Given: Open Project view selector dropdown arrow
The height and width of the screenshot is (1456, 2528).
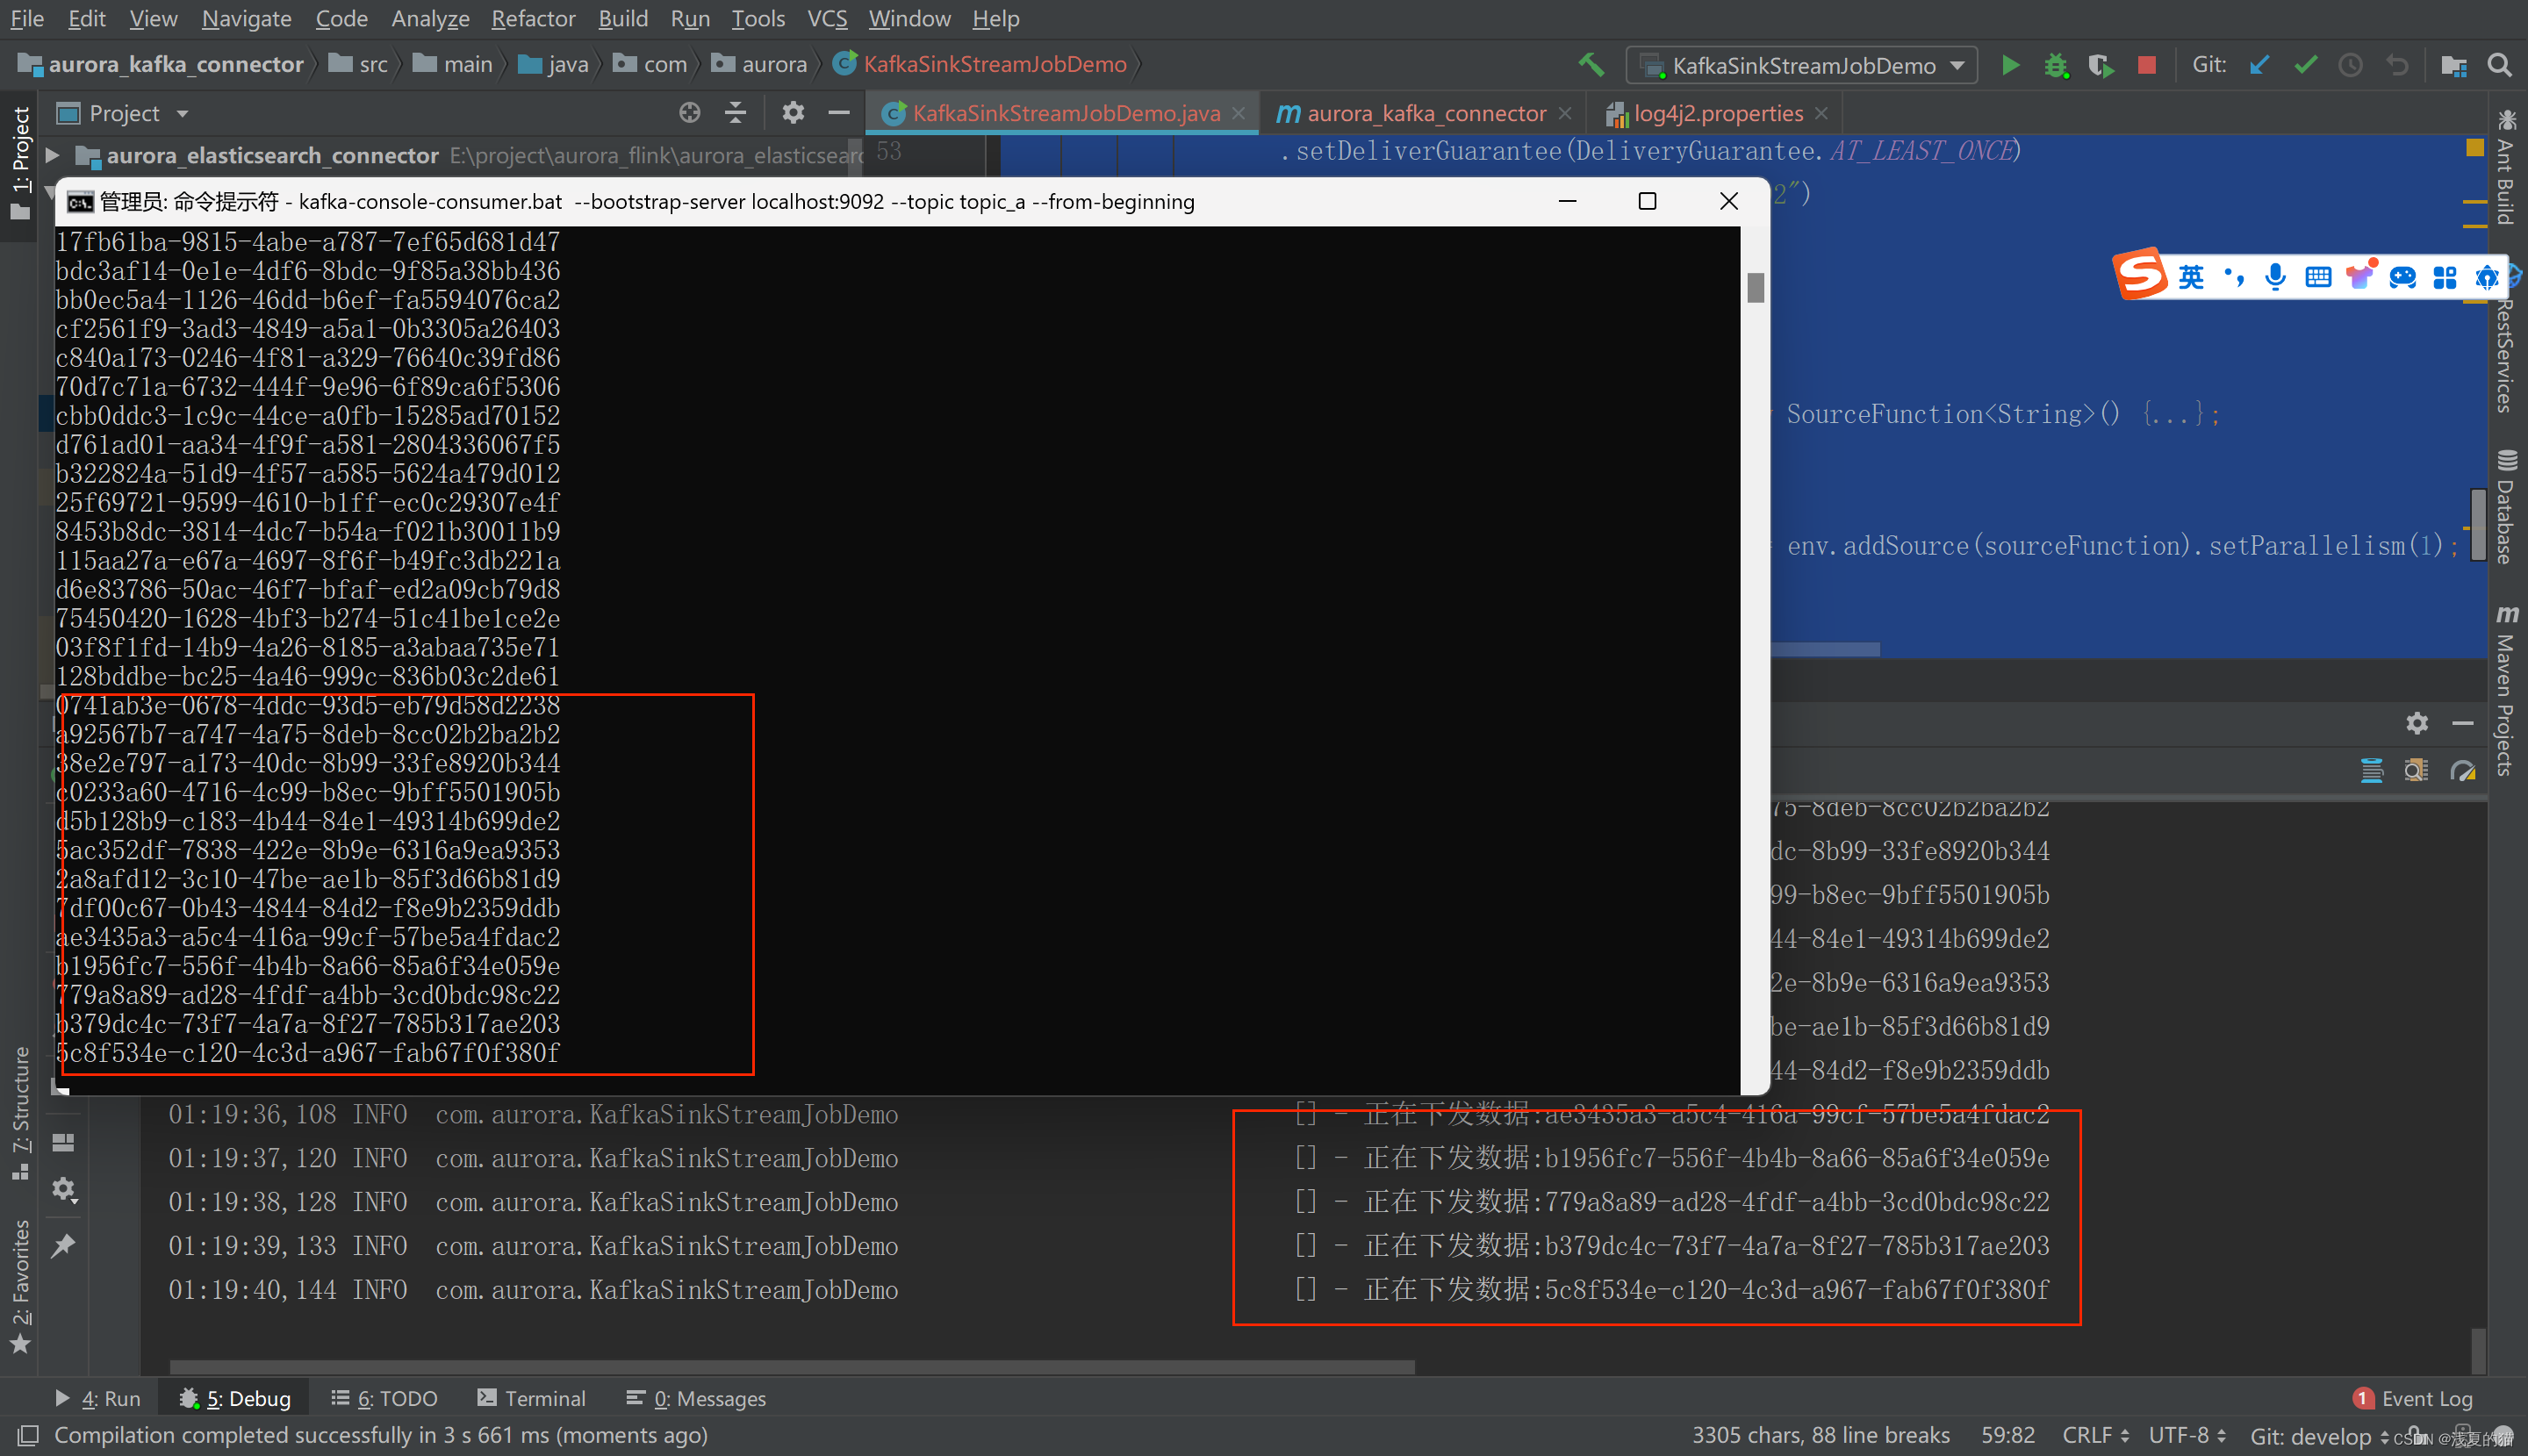Looking at the screenshot, I should (182, 114).
